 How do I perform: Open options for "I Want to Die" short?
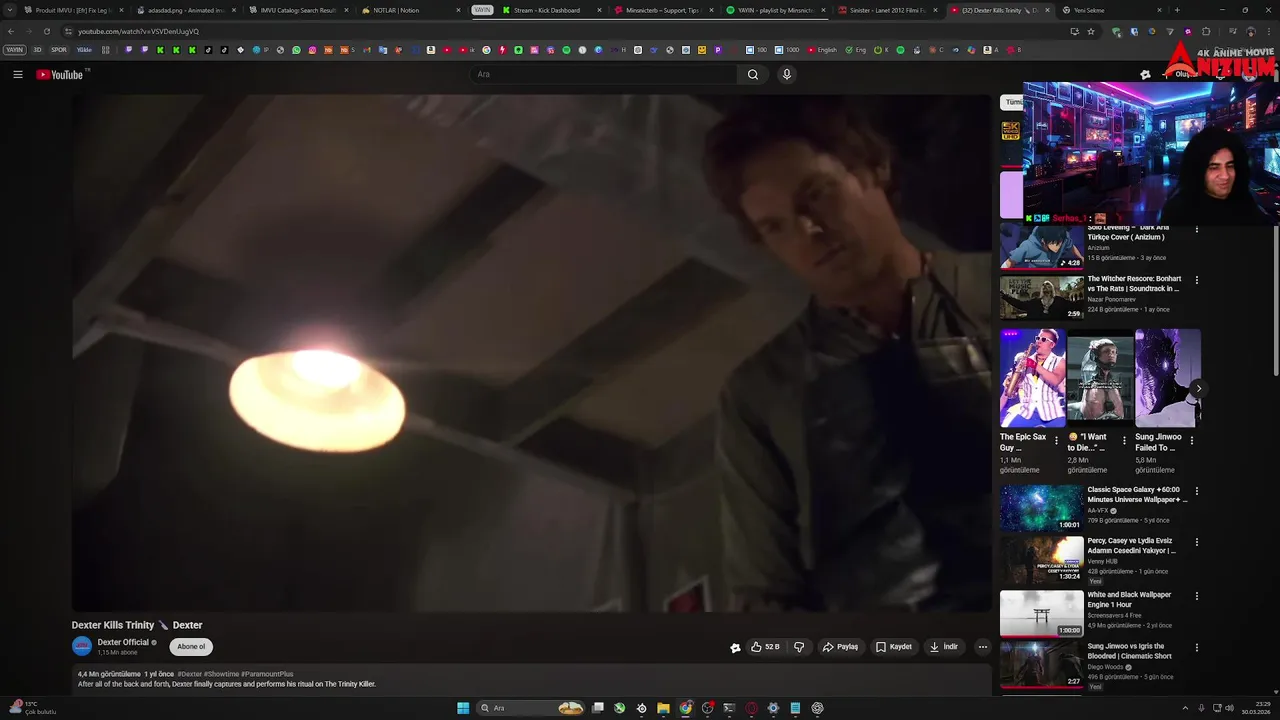point(1124,440)
